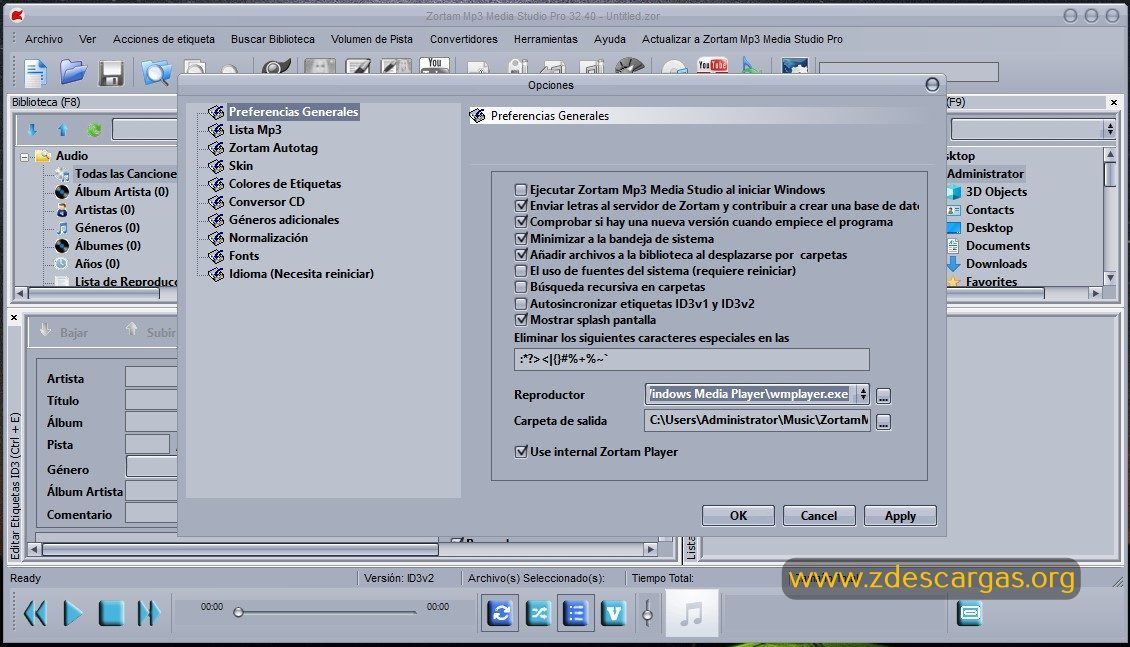Browse for Carpeta de salida folder

pos(884,421)
